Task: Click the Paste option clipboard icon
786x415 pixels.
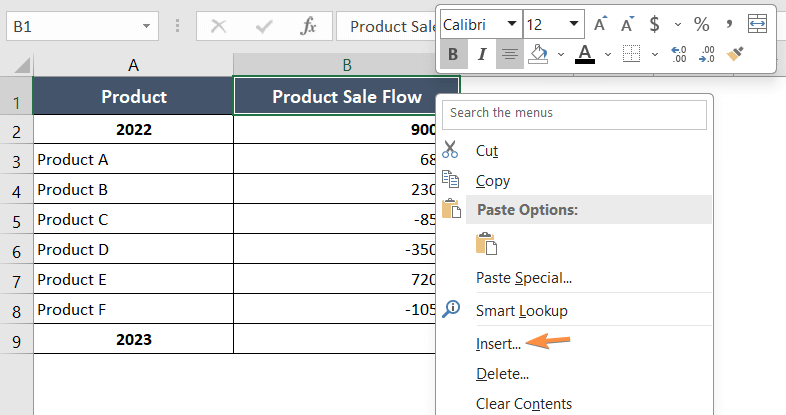Action: (486, 244)
